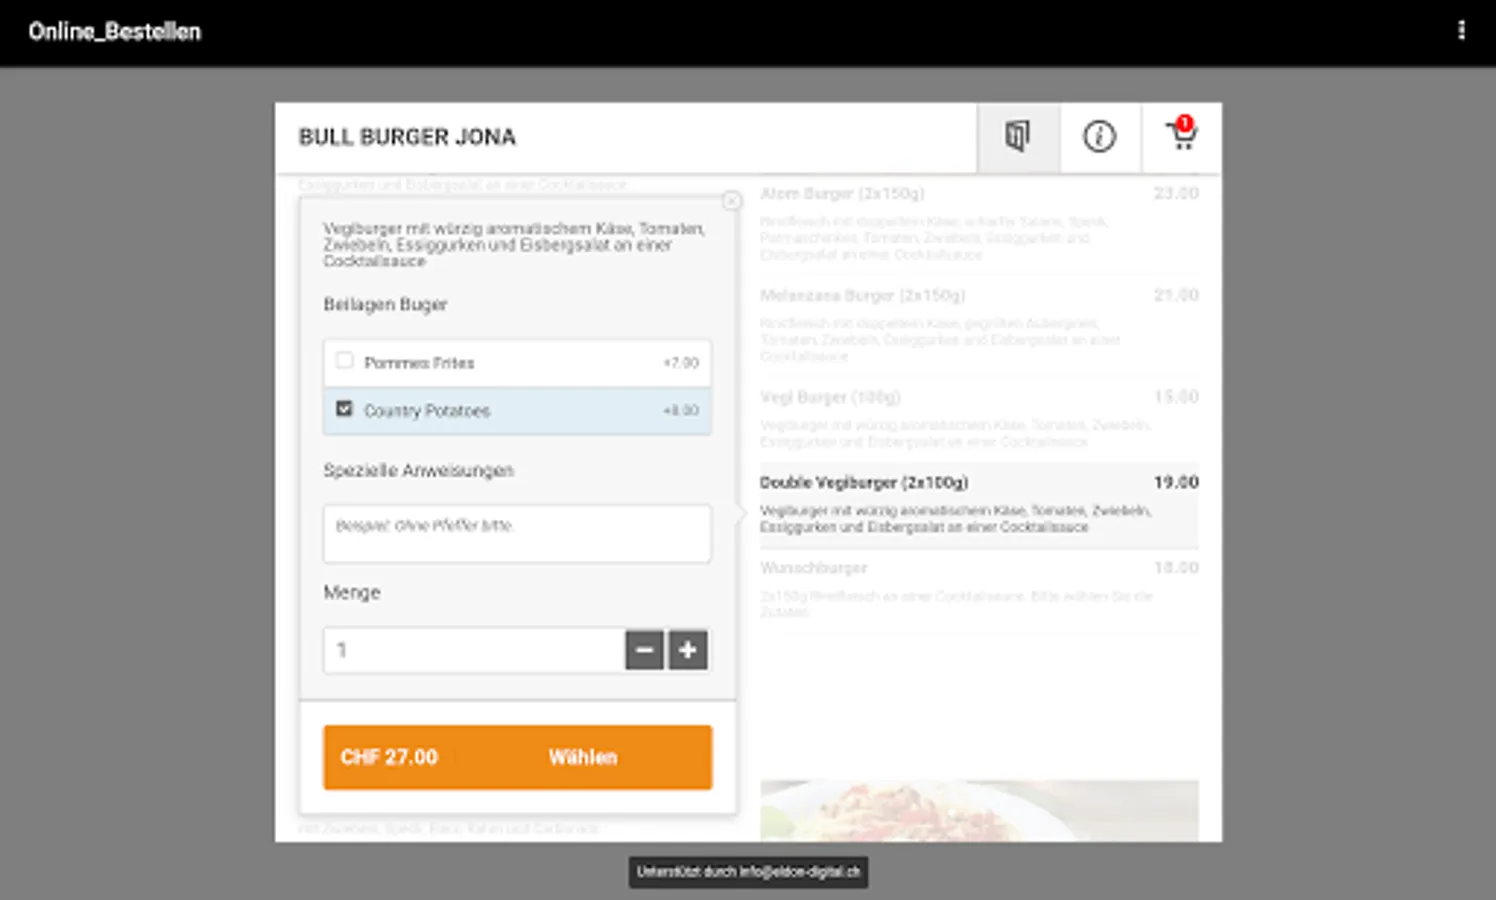Increase quantity with plus button
Image resolution: width=1496 pixels, height=900 pixels.
(x=688, y=650)
